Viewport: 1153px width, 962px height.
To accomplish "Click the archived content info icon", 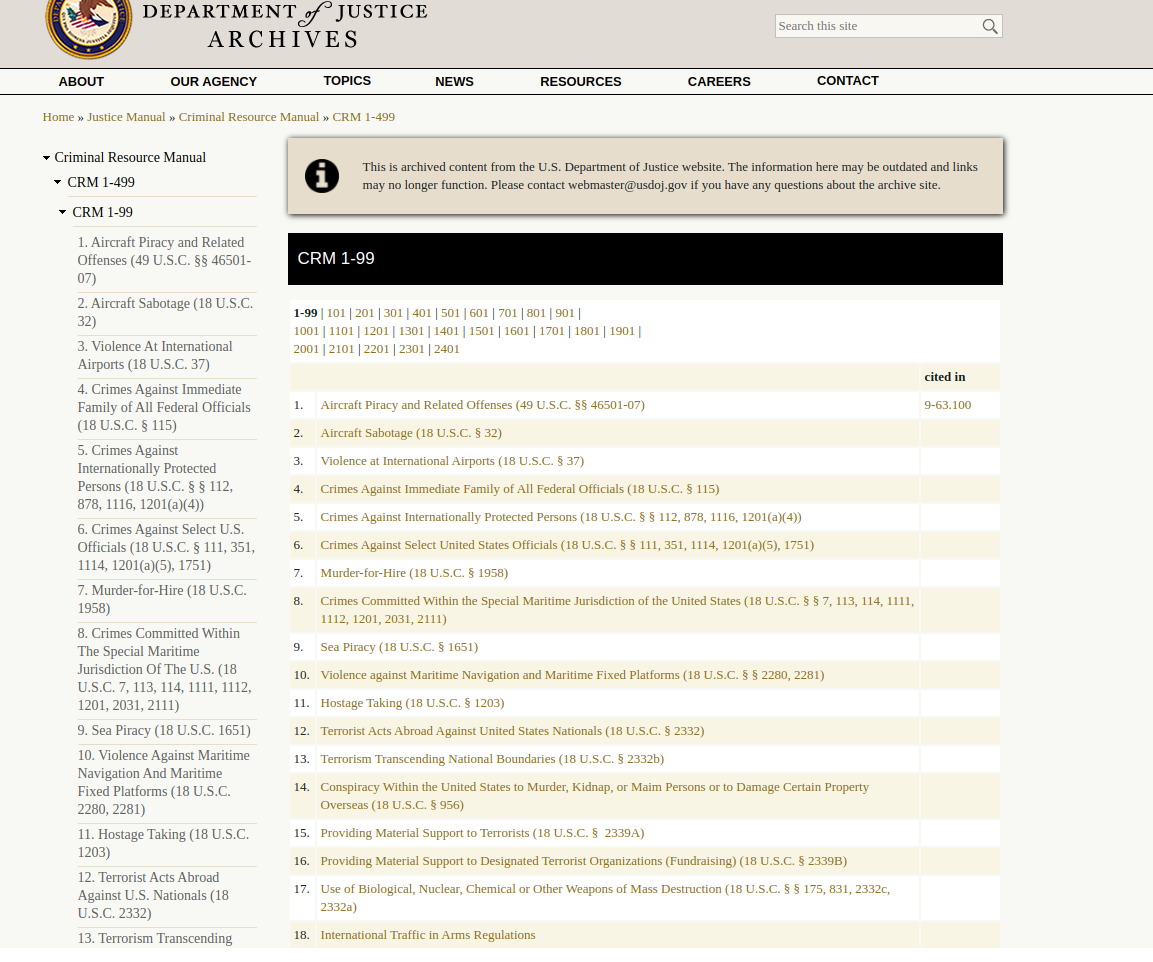I will pos(322,177).
